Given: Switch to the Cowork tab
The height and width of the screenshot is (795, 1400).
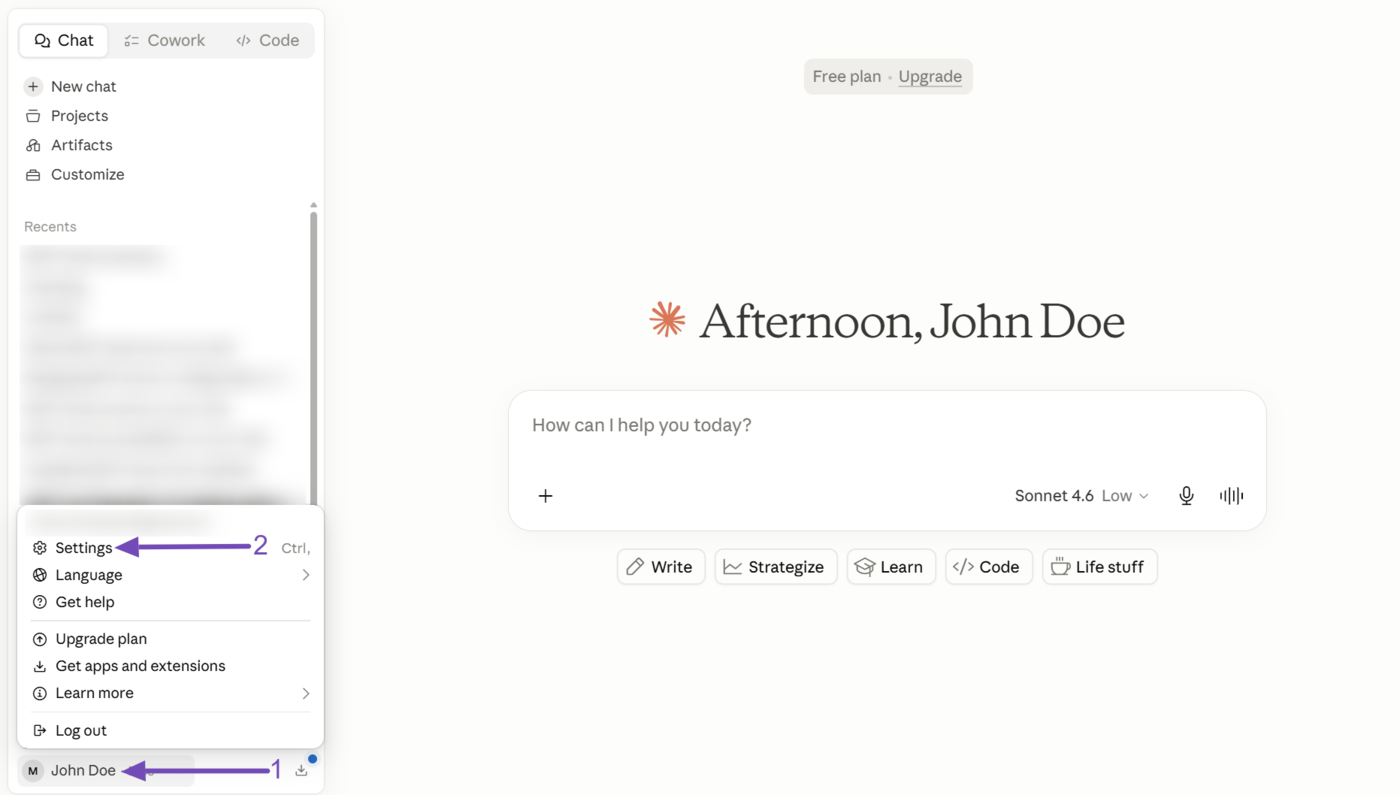Looking at the screenshot, I should point(165,40).
